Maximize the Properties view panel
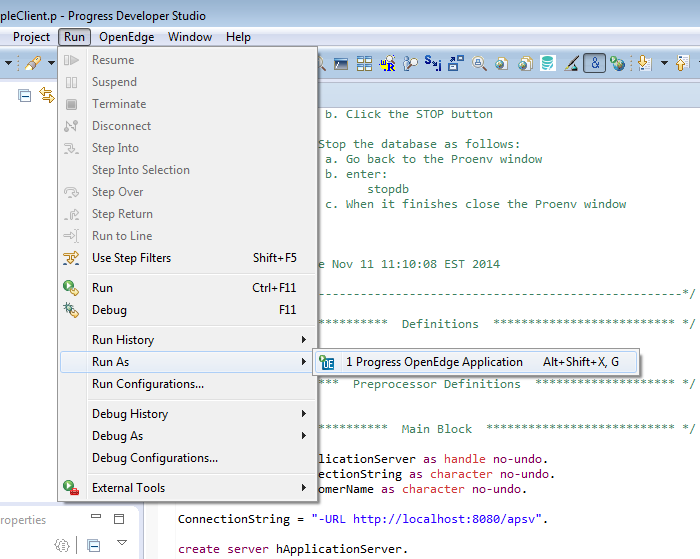The width and height of the screenshot is (700, 559). [x=119, y=518]
